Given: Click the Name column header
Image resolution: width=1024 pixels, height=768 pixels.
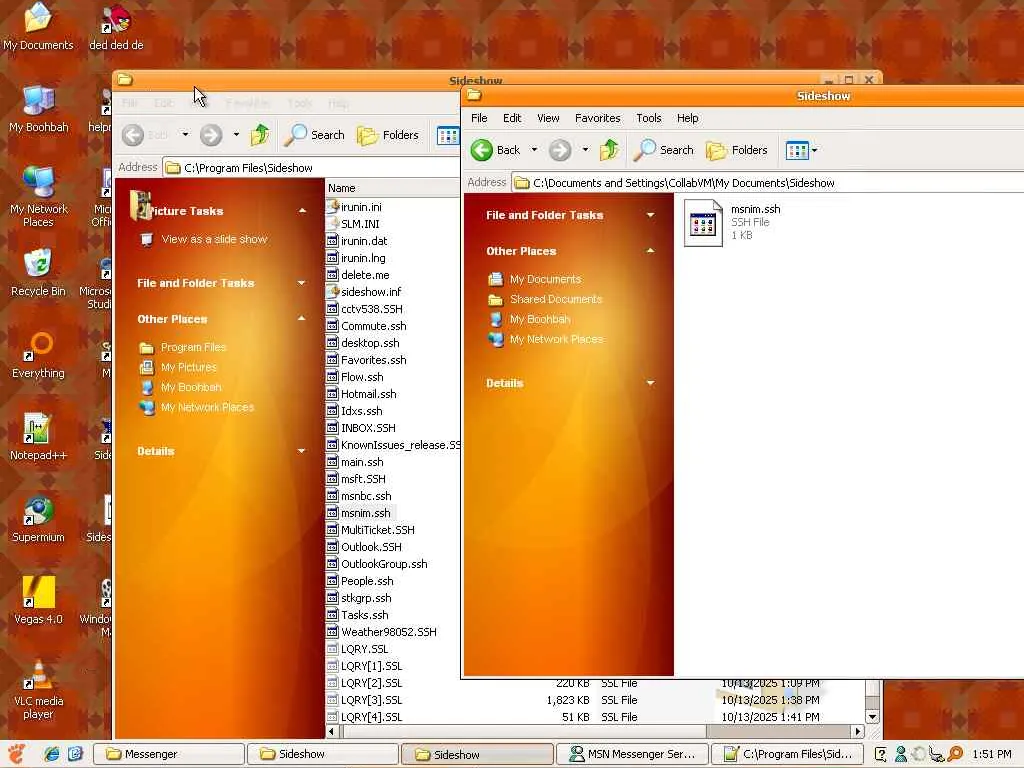Looking at the screenshot, I should click(392, 188).
